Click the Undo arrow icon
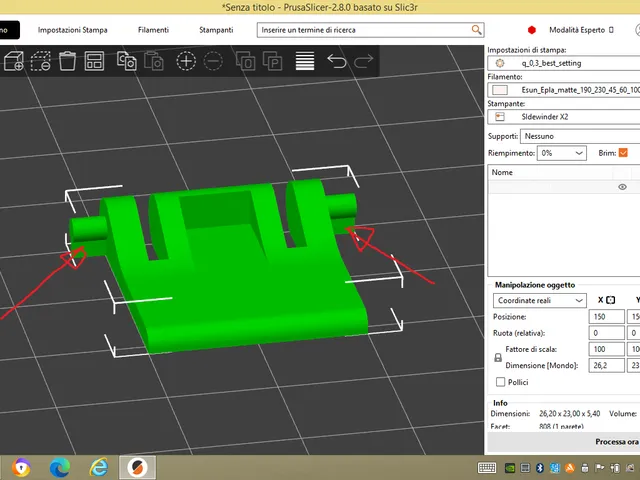This screenshot has height=480, width=640. pyautogui.click(x=337, y=61)
